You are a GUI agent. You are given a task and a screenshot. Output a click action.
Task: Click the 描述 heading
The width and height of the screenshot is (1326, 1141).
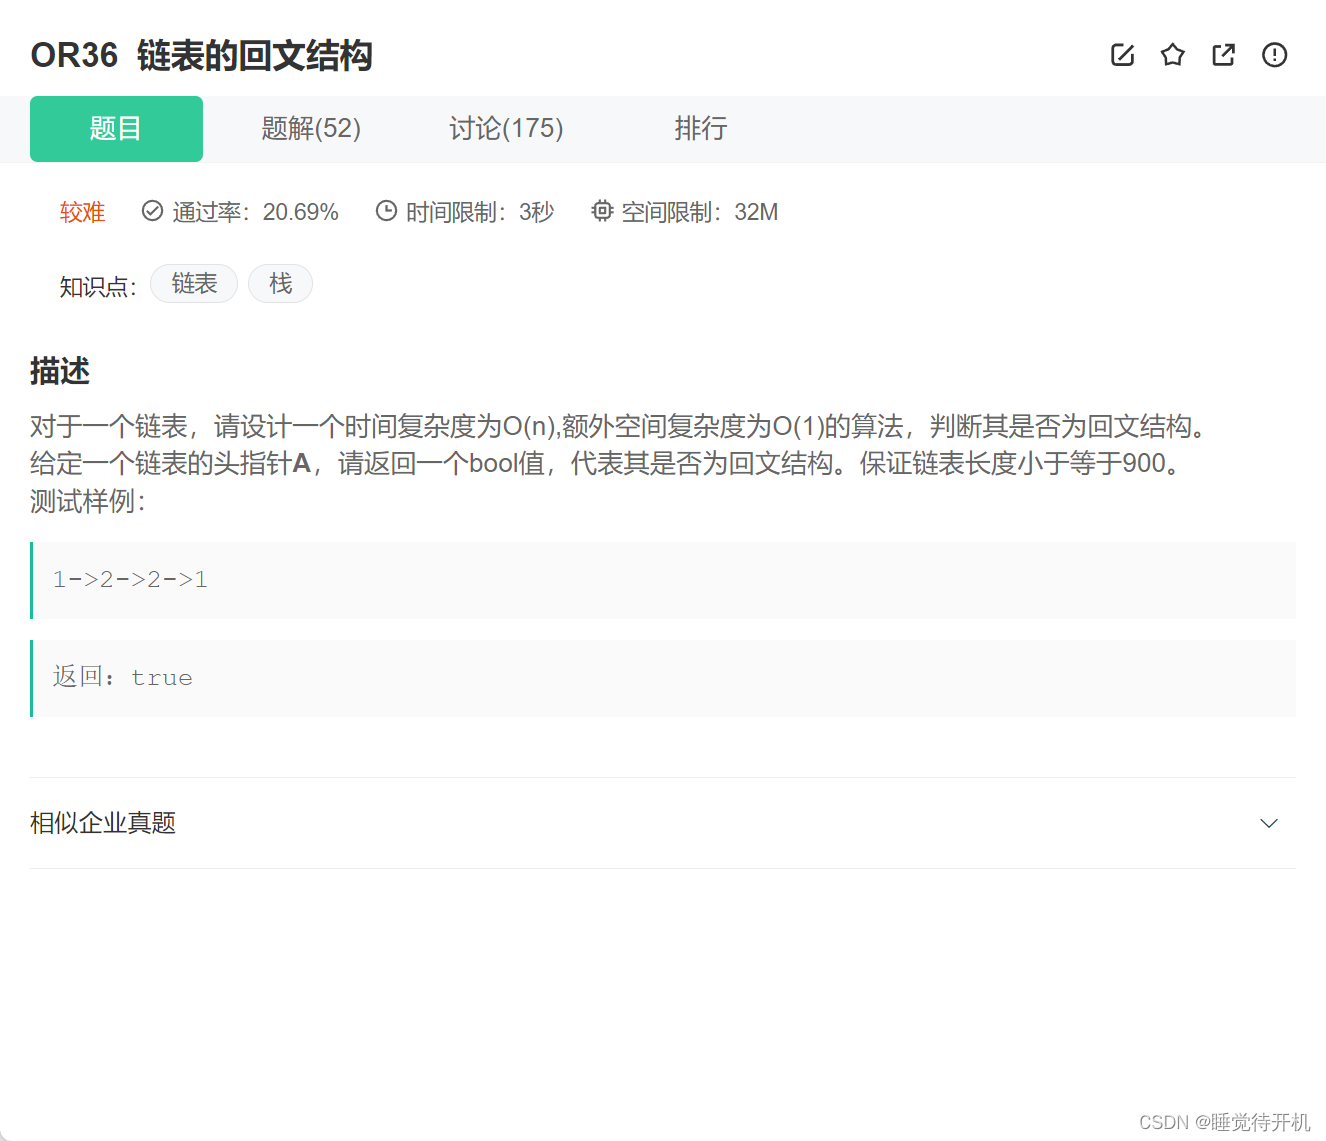60,371
